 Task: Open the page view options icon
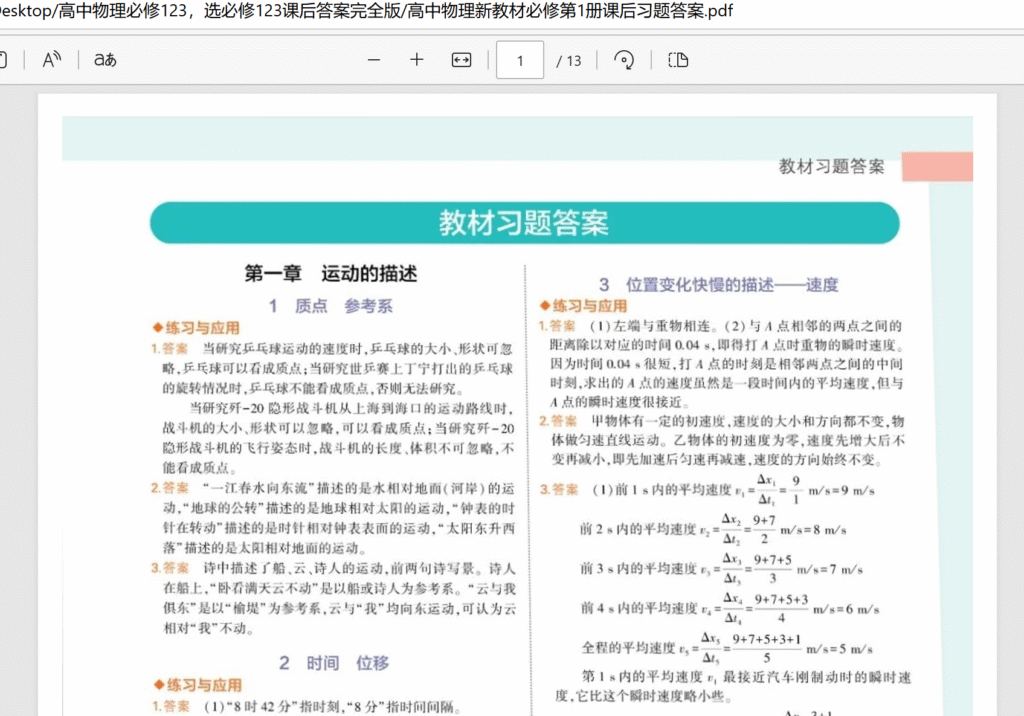click(678, 60)
